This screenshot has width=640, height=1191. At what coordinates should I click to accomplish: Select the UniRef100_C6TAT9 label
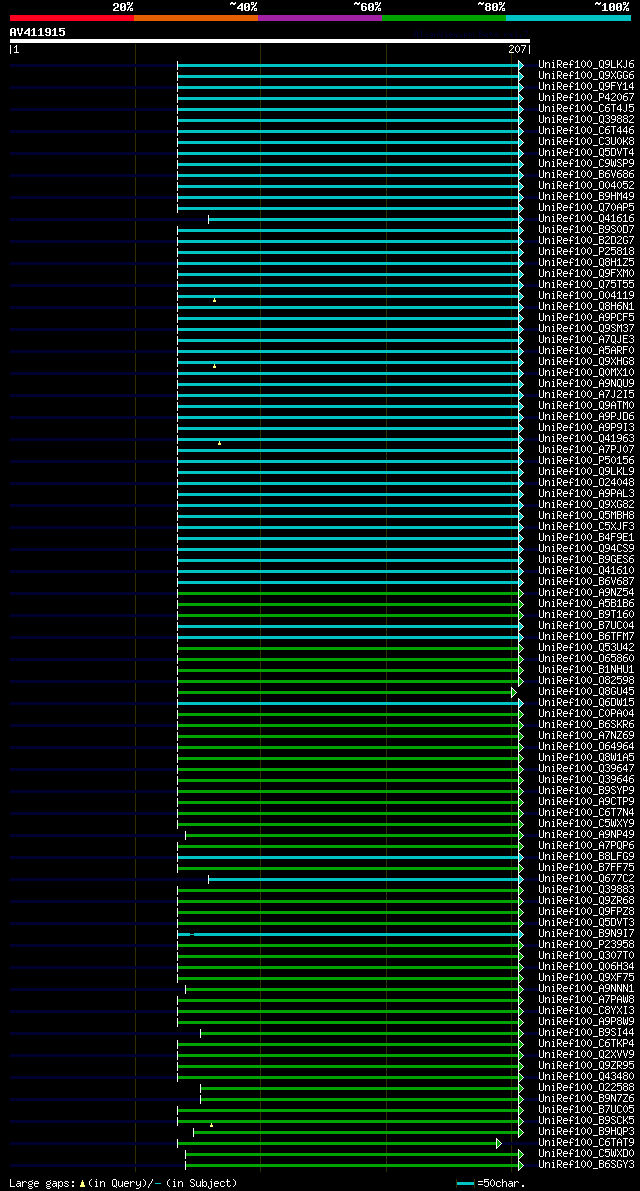click(586, 1143)
